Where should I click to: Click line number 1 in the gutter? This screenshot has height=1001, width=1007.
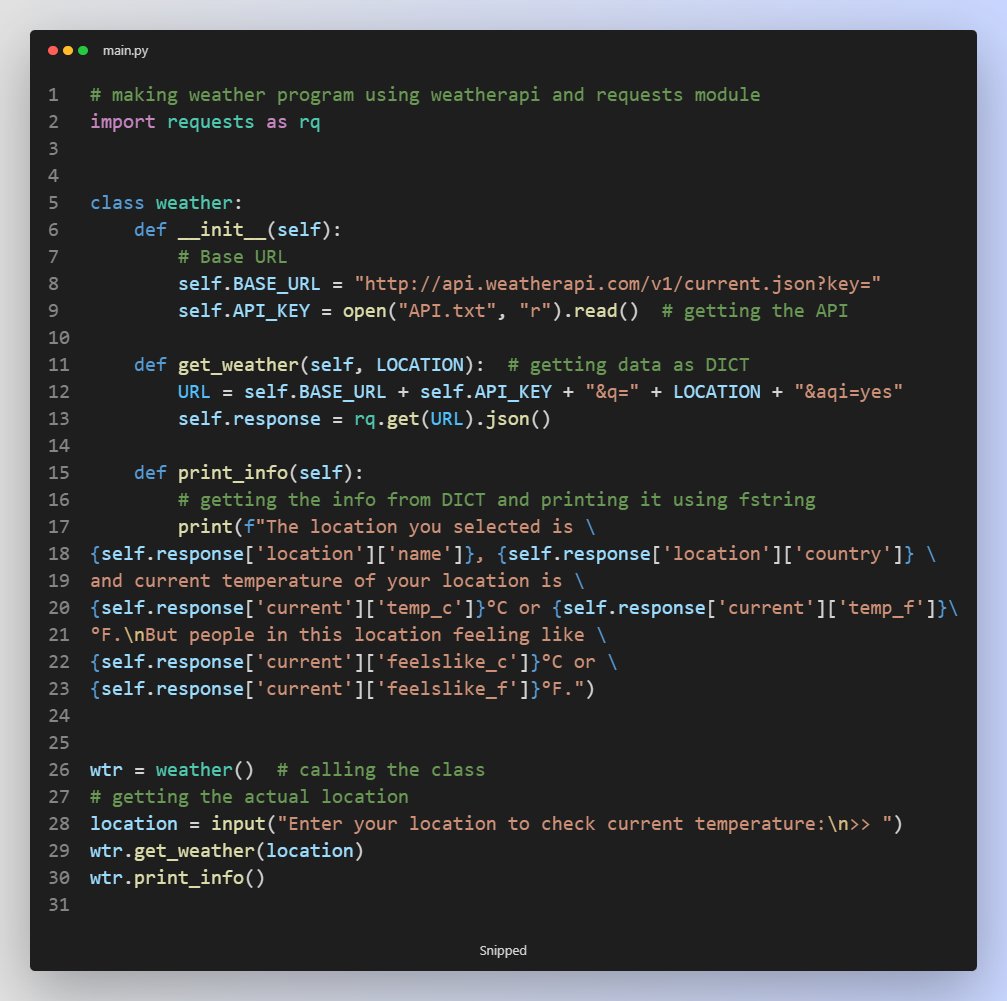point(53,95)
